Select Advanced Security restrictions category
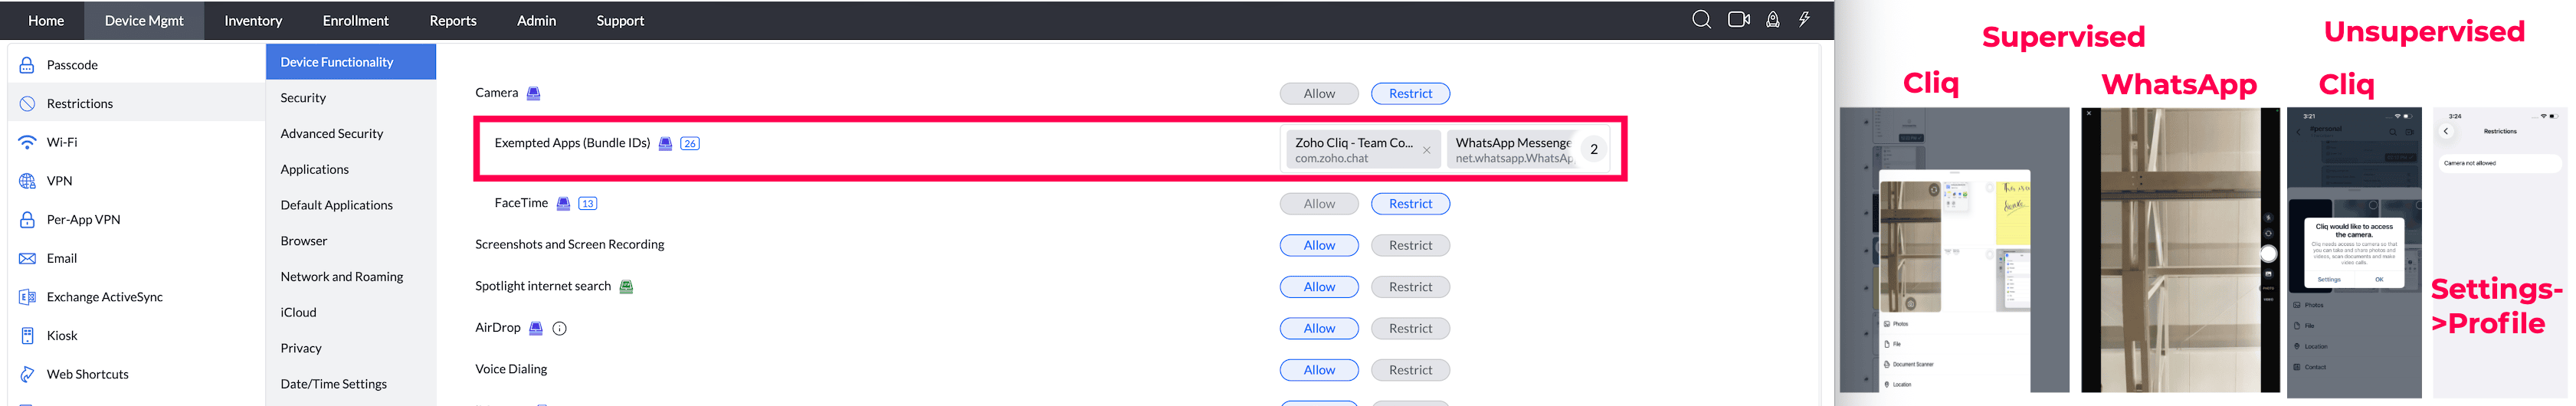 coord(332,134)
